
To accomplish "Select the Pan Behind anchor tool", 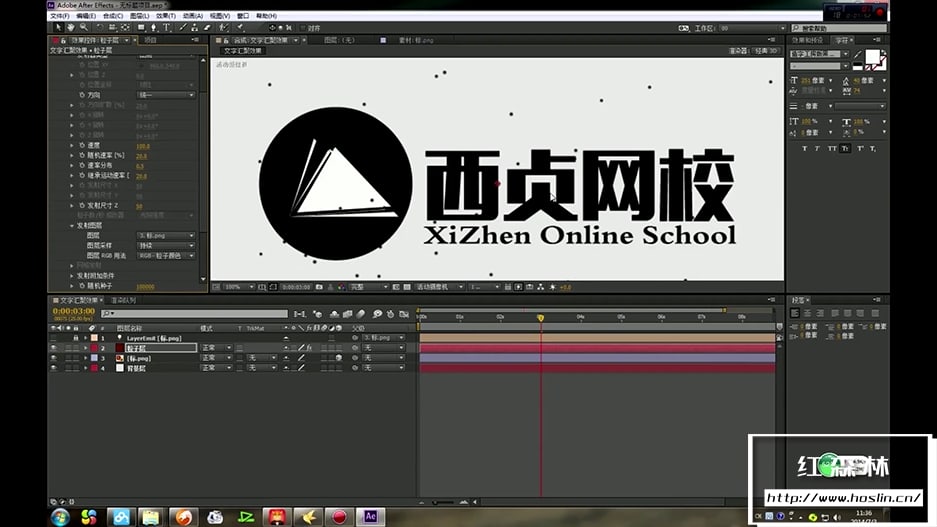I will 125,27.
